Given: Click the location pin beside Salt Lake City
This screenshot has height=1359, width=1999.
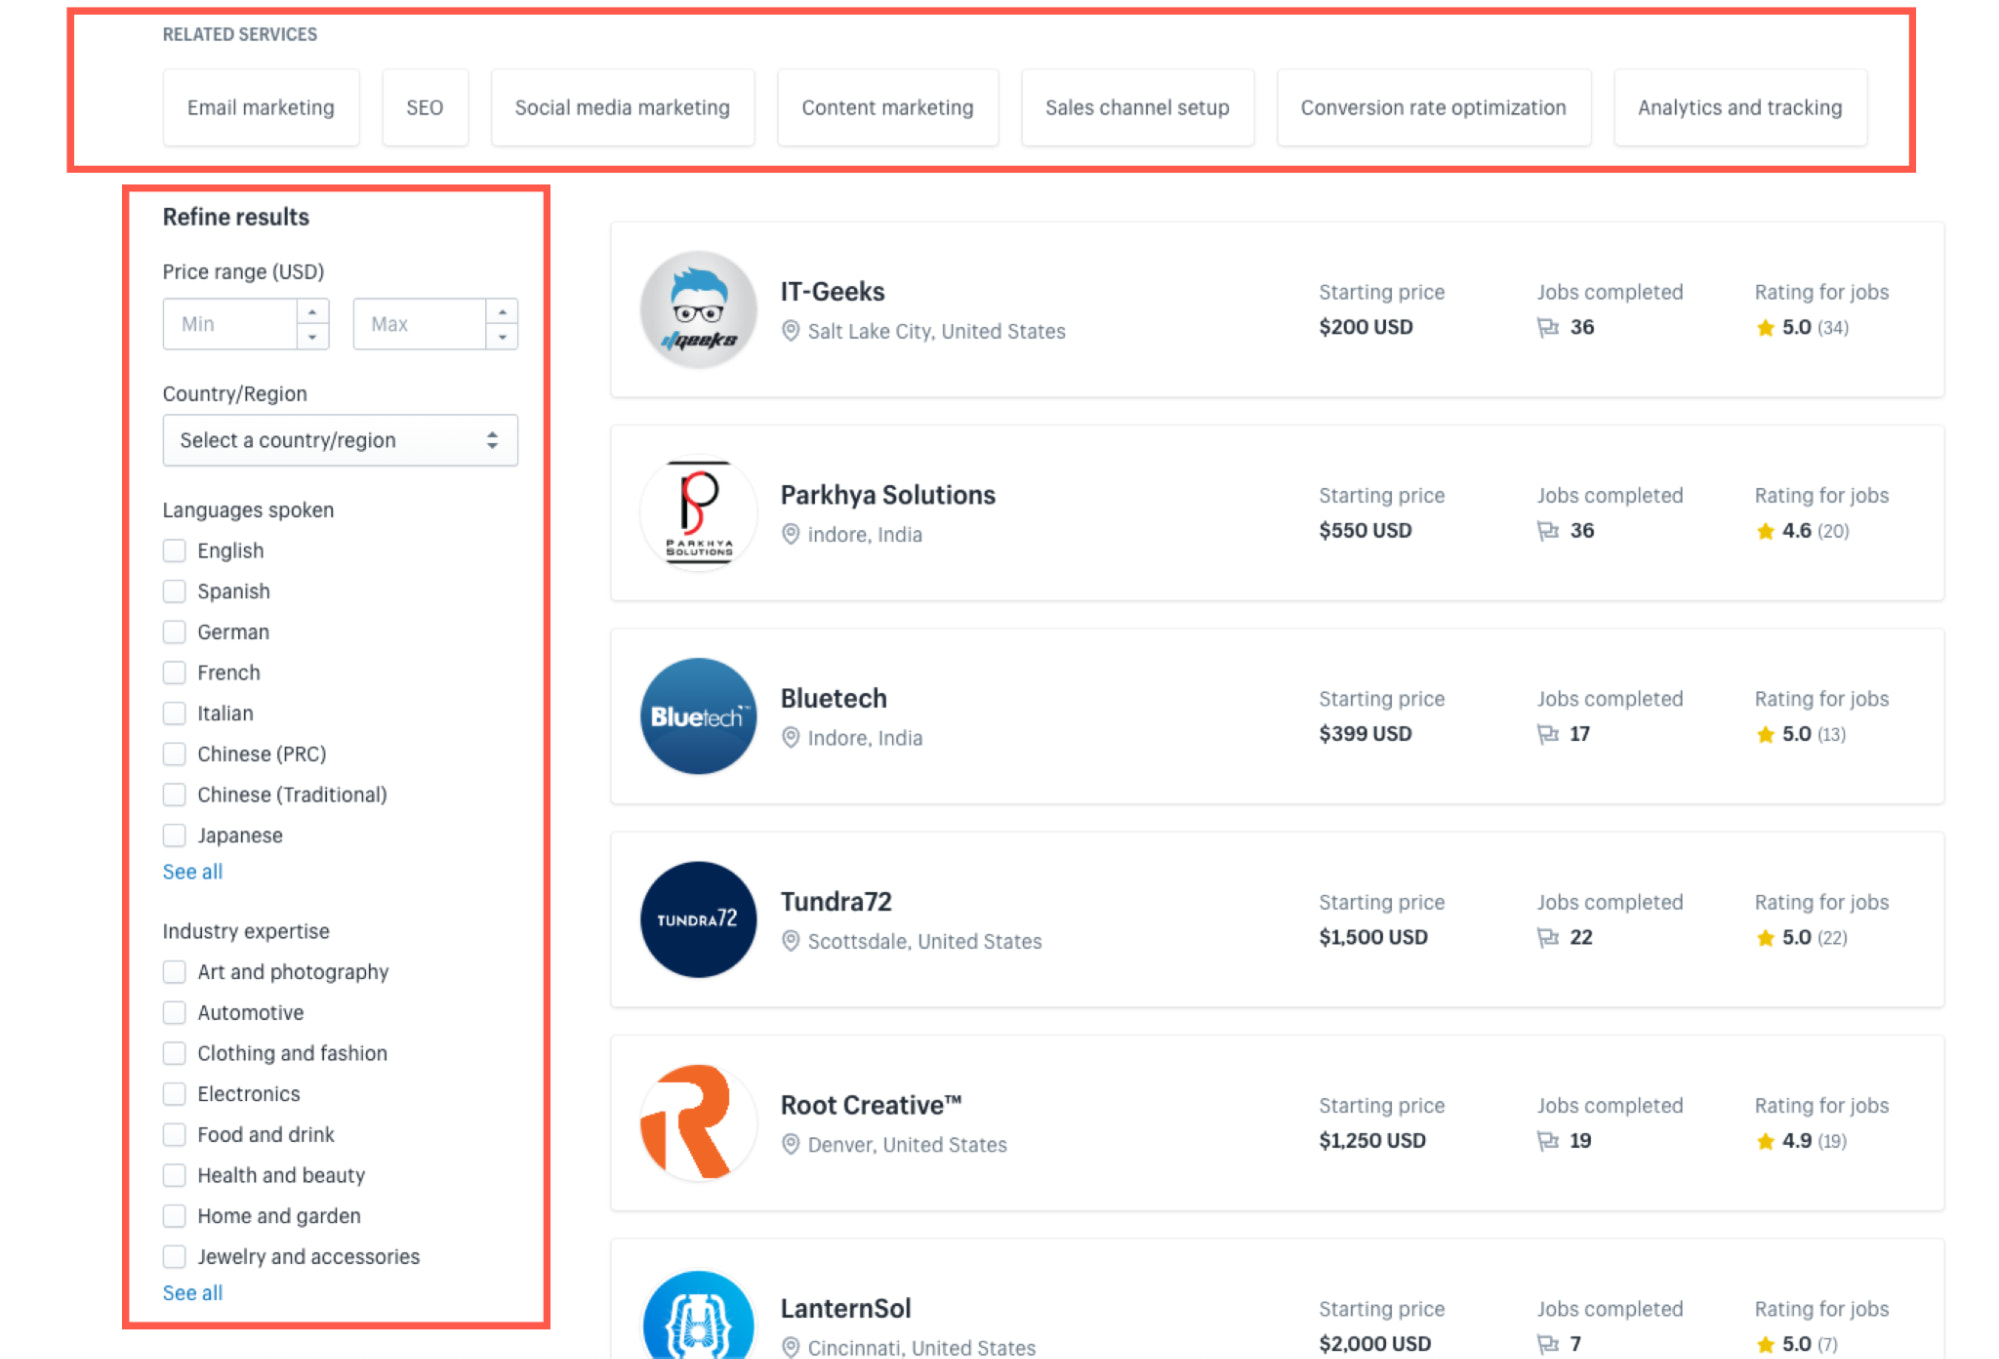Looking at the screenshot, I should (789, 331).
